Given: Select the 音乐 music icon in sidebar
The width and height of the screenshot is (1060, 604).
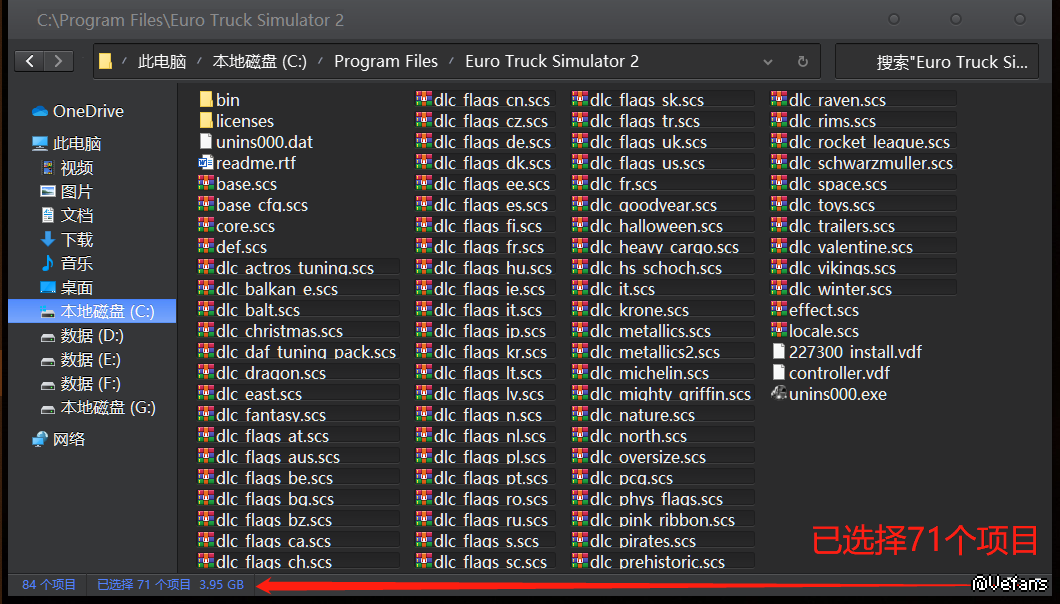Looking at the screenshot, I should 47,263.
